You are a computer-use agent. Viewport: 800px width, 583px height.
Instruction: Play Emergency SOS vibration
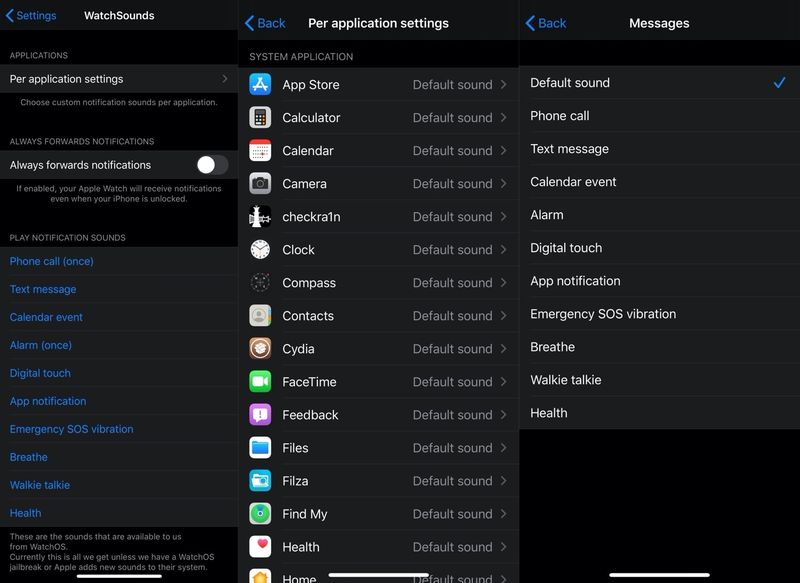[x=71, y=429]
